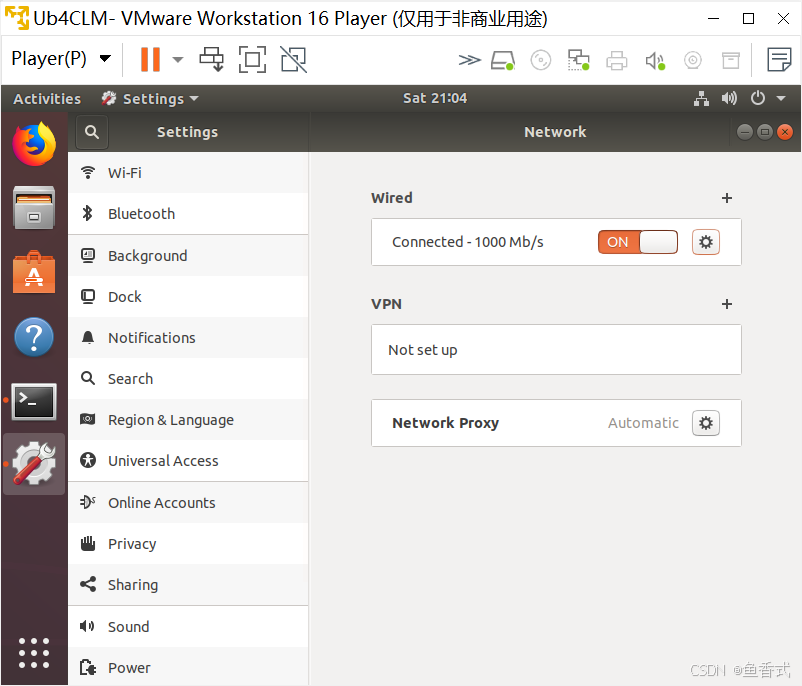Open the VMware message log note icon
This screenshot has height=686, width=802.
point(779,59)
